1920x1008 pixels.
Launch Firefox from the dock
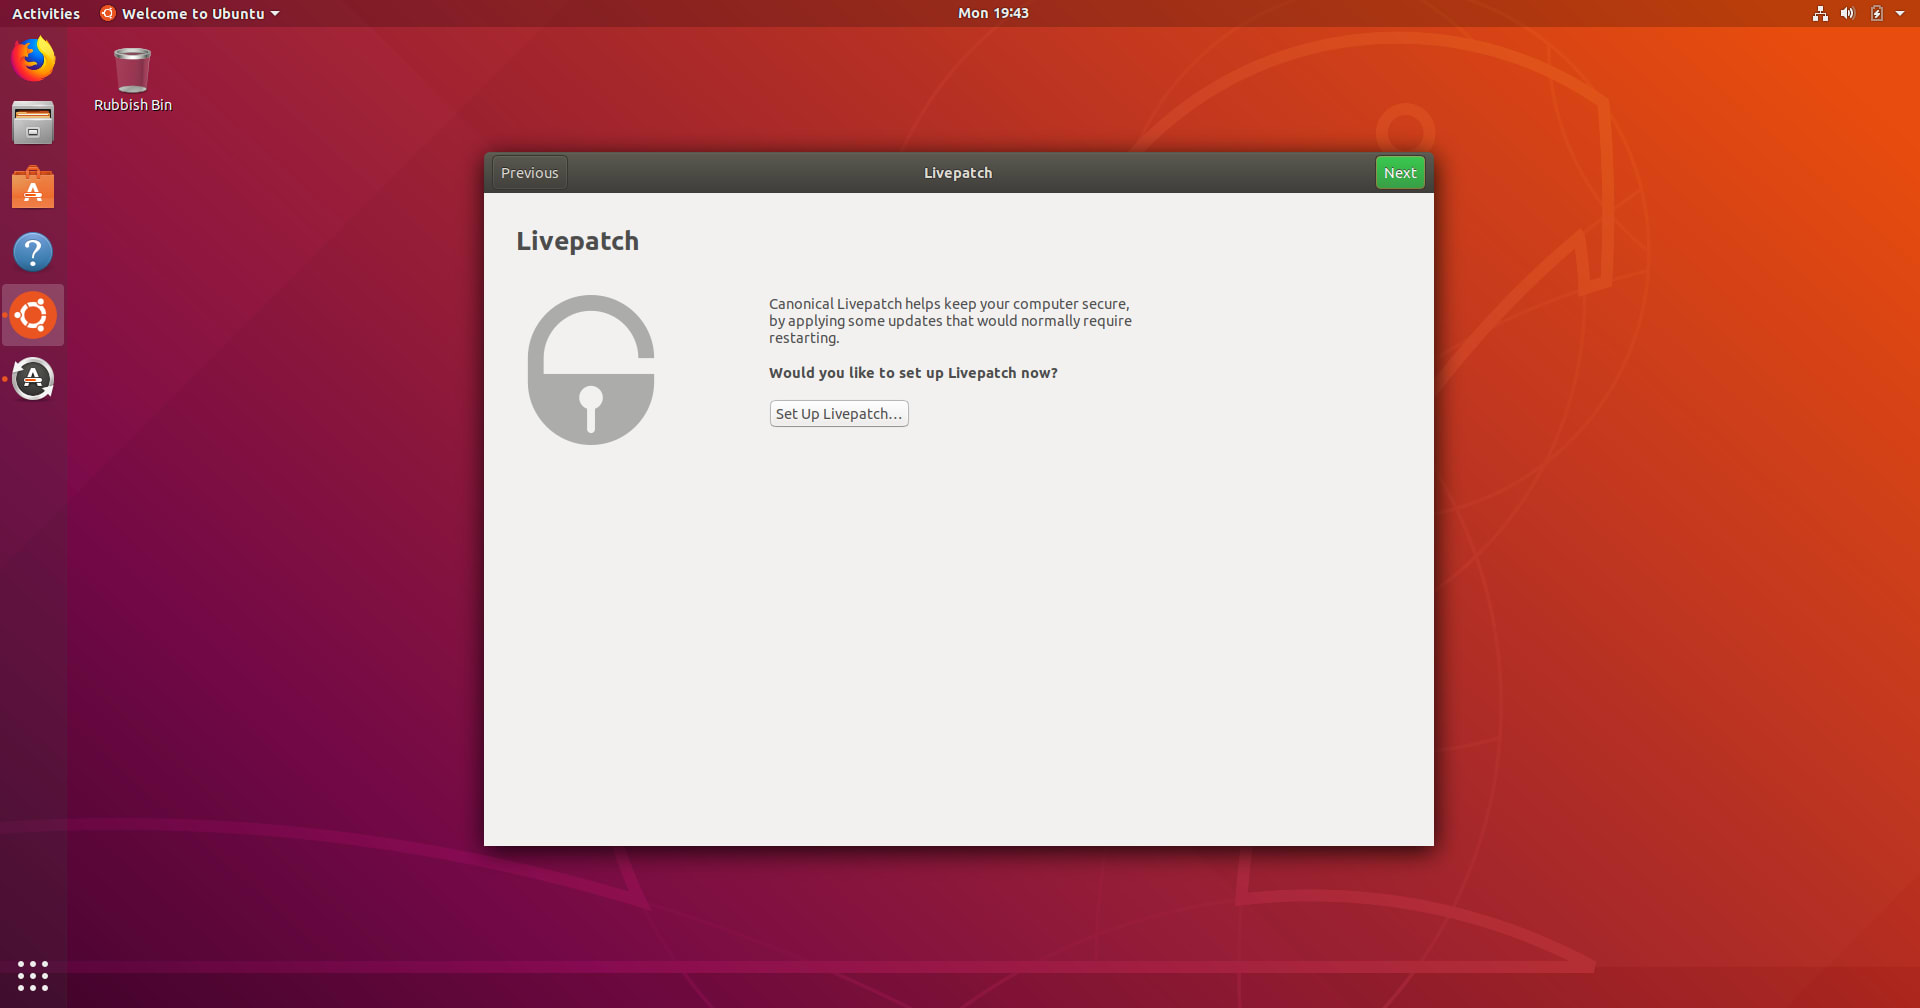33,59
